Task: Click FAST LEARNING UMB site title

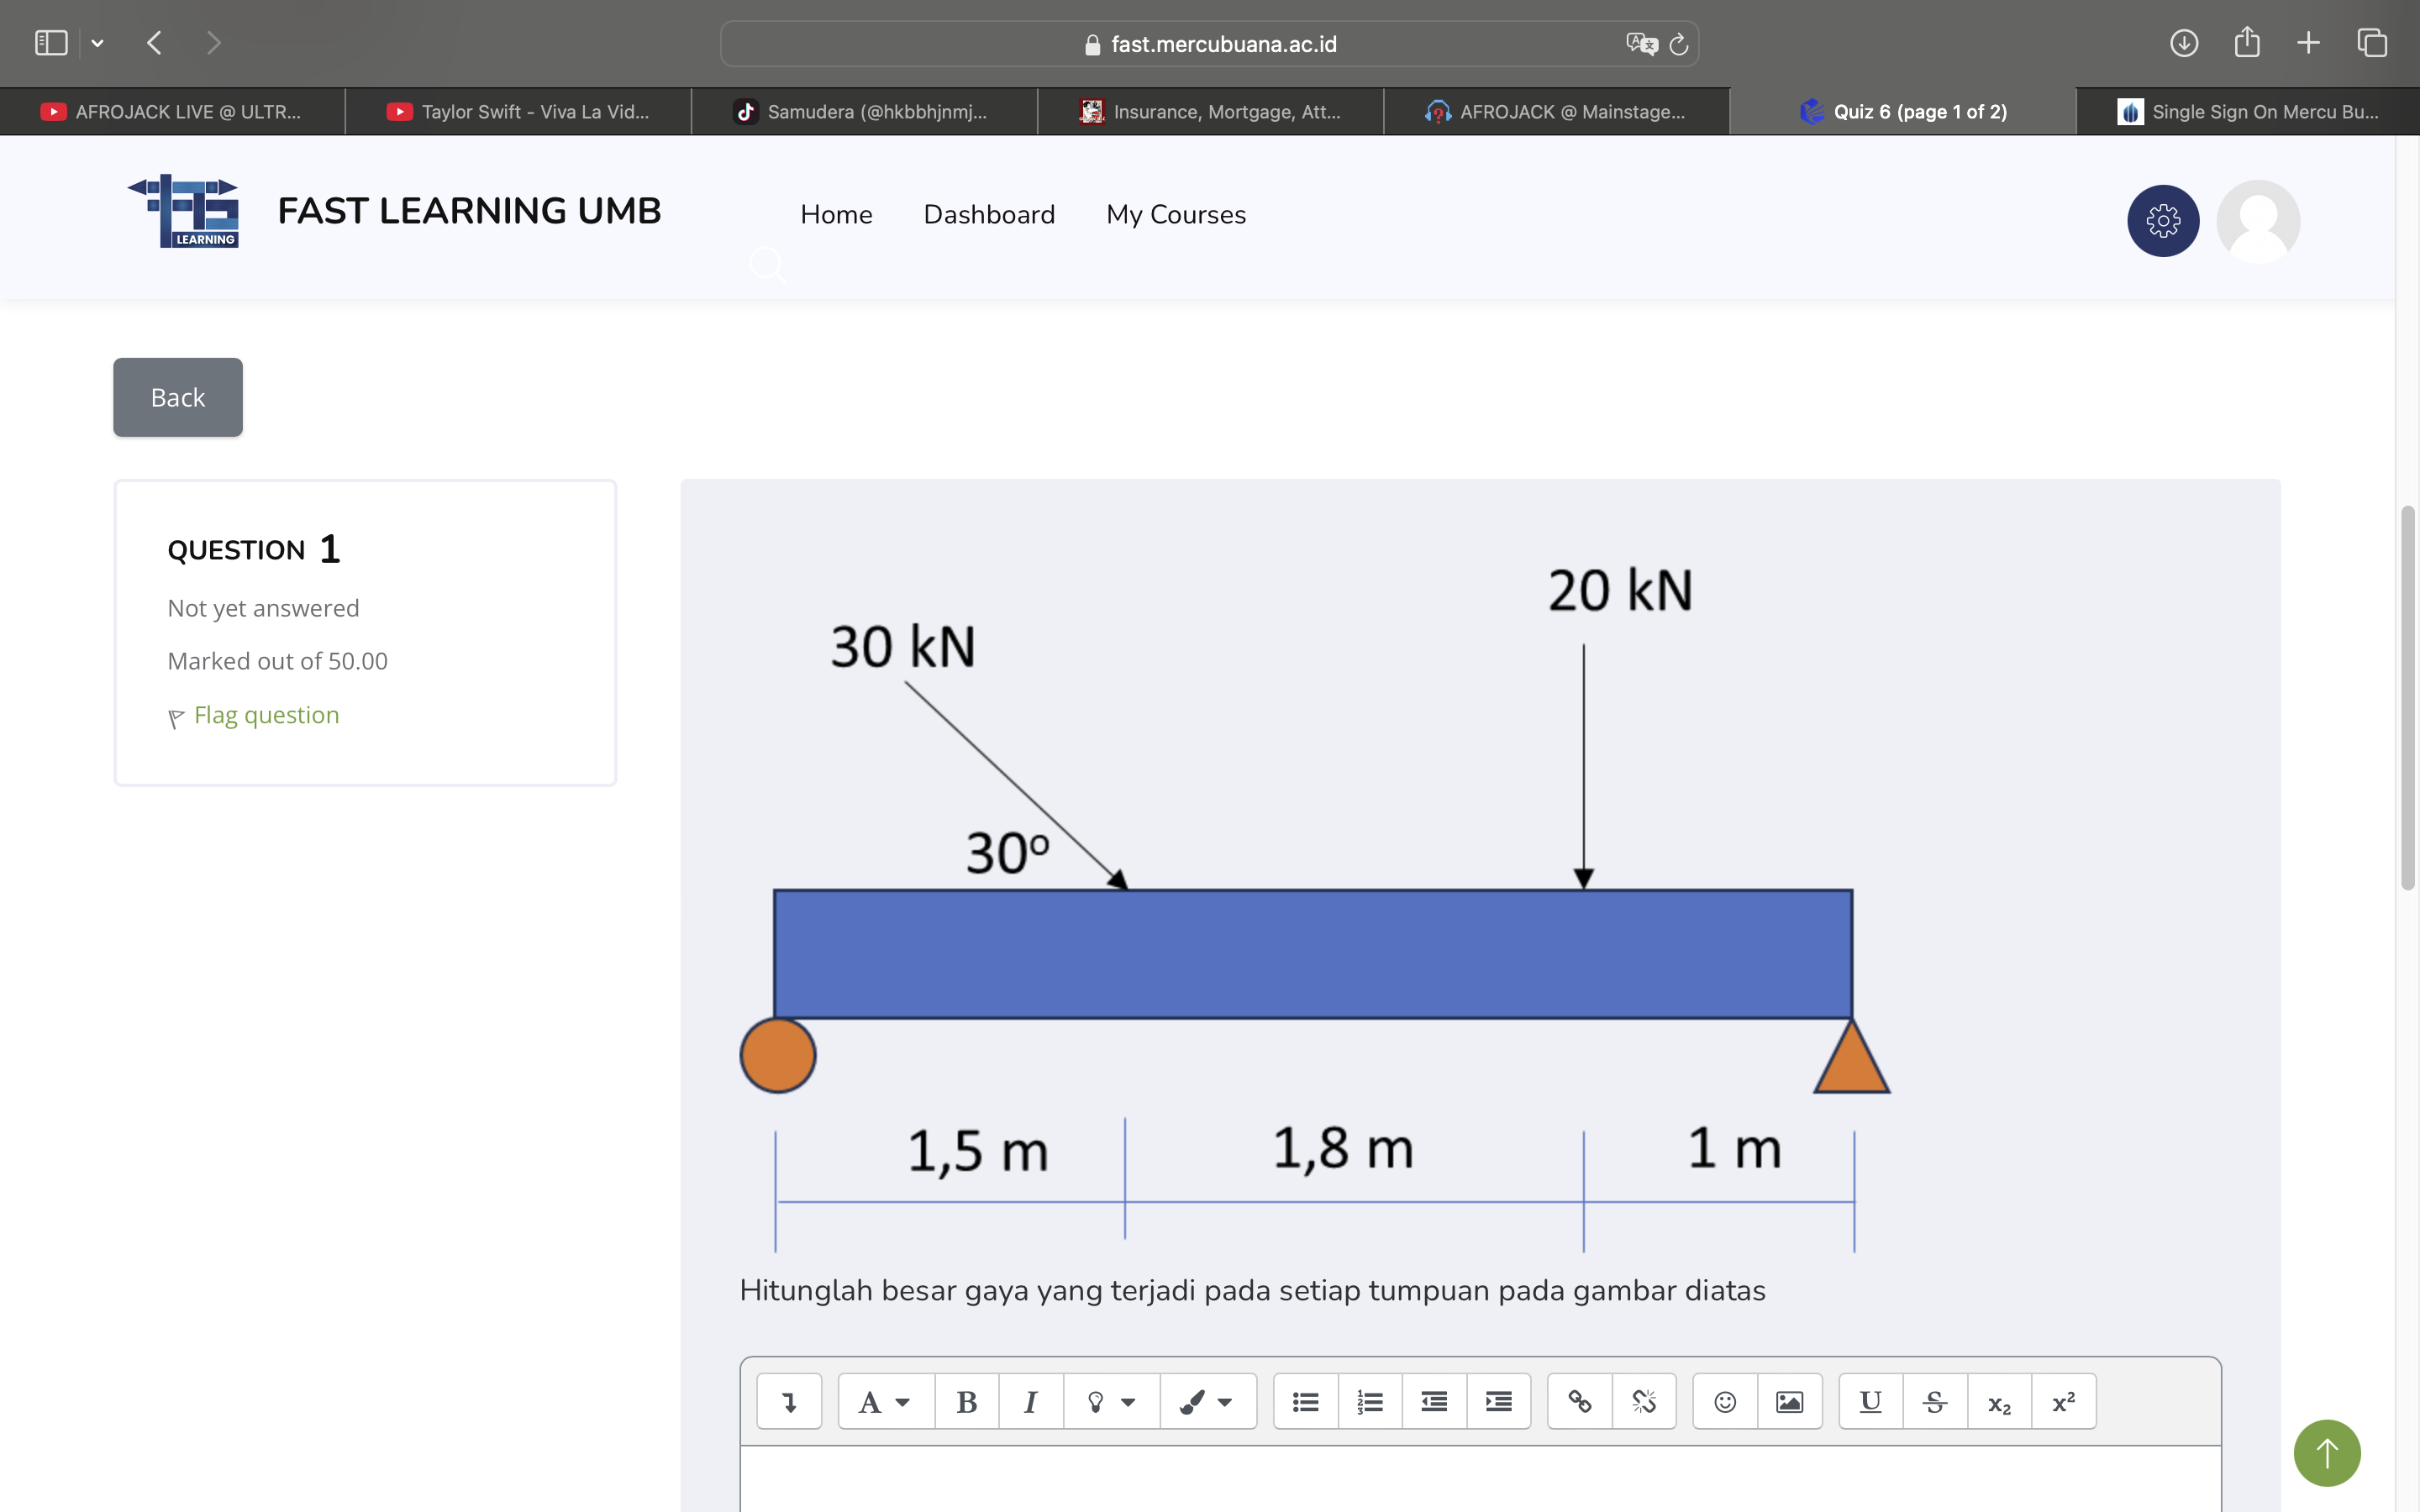Action: click(469, 211)
